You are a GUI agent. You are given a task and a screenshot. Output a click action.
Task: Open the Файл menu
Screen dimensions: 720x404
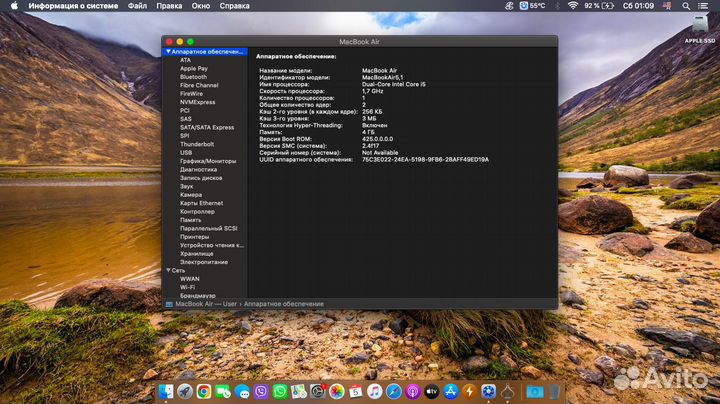click(x=137, y=6)
